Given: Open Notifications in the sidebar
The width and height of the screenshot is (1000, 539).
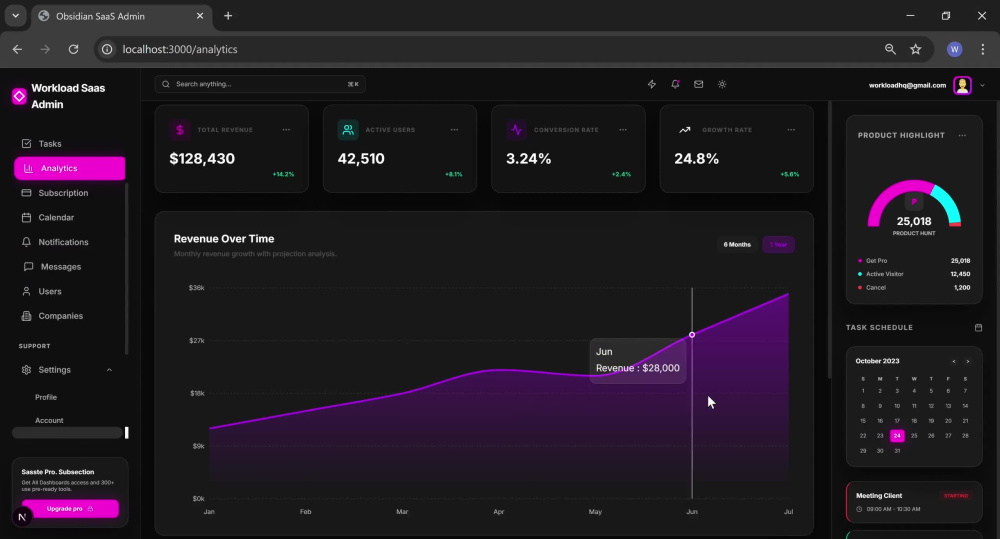Looking at the screenshot, I should 70,242.
